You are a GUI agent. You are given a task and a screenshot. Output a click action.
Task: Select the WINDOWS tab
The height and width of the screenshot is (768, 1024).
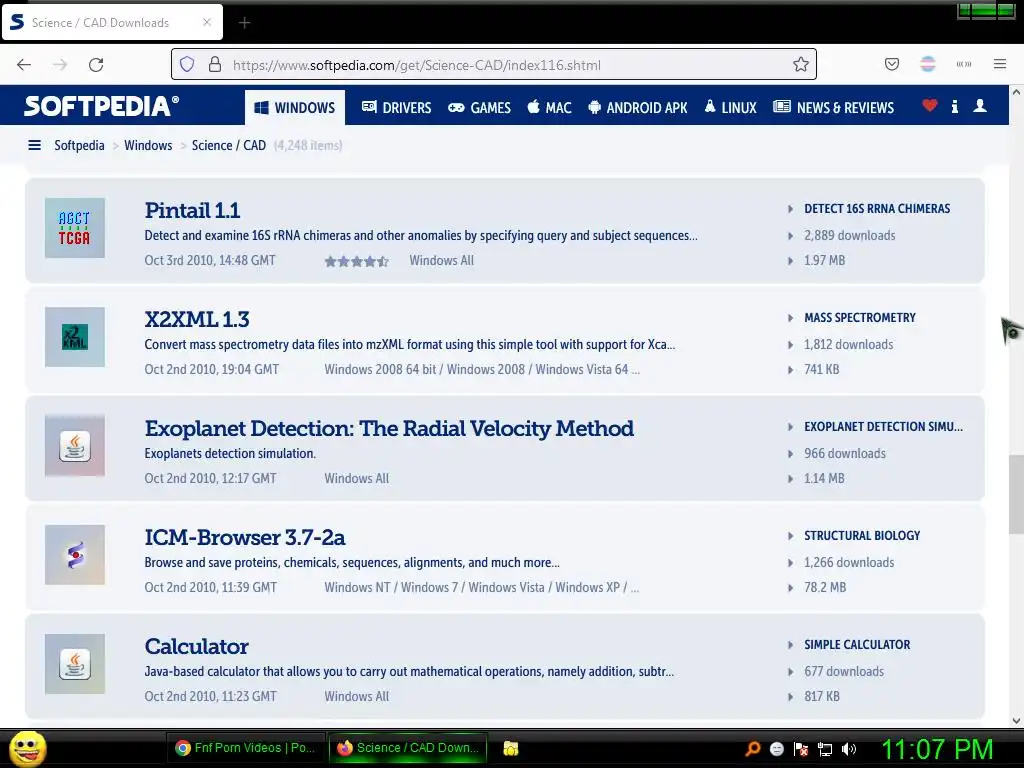[x=295, y=108]
